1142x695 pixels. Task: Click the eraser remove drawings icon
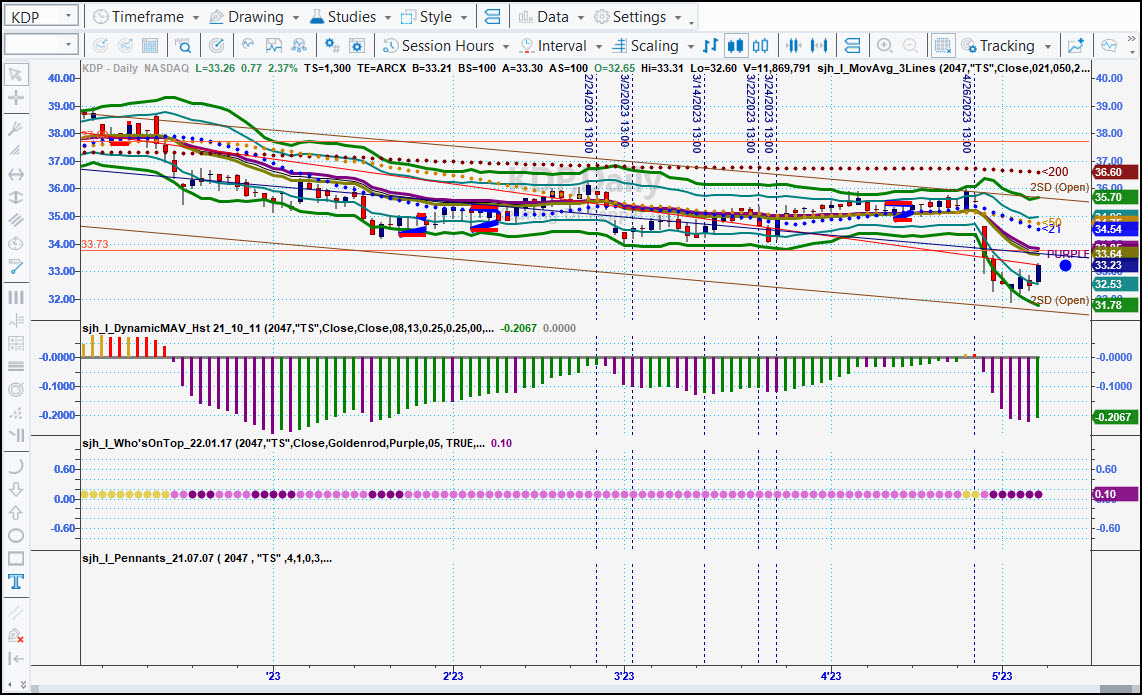click(x=15, y=635)
